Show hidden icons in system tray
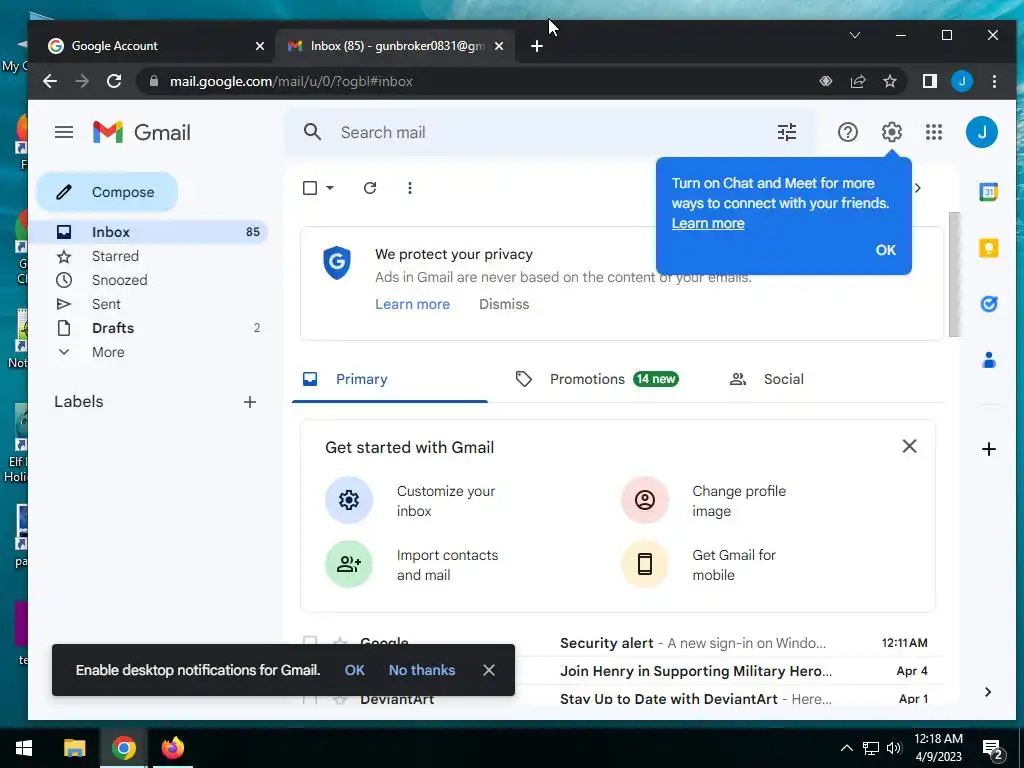This screenshot has height=768, width=1024. (846, 748)
